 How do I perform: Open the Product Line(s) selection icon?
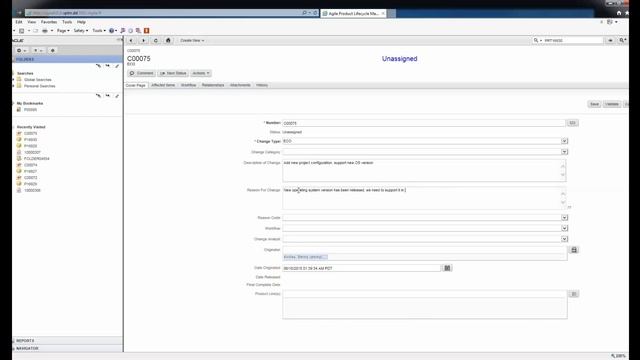pyautogui.click(x=573, y=294)
